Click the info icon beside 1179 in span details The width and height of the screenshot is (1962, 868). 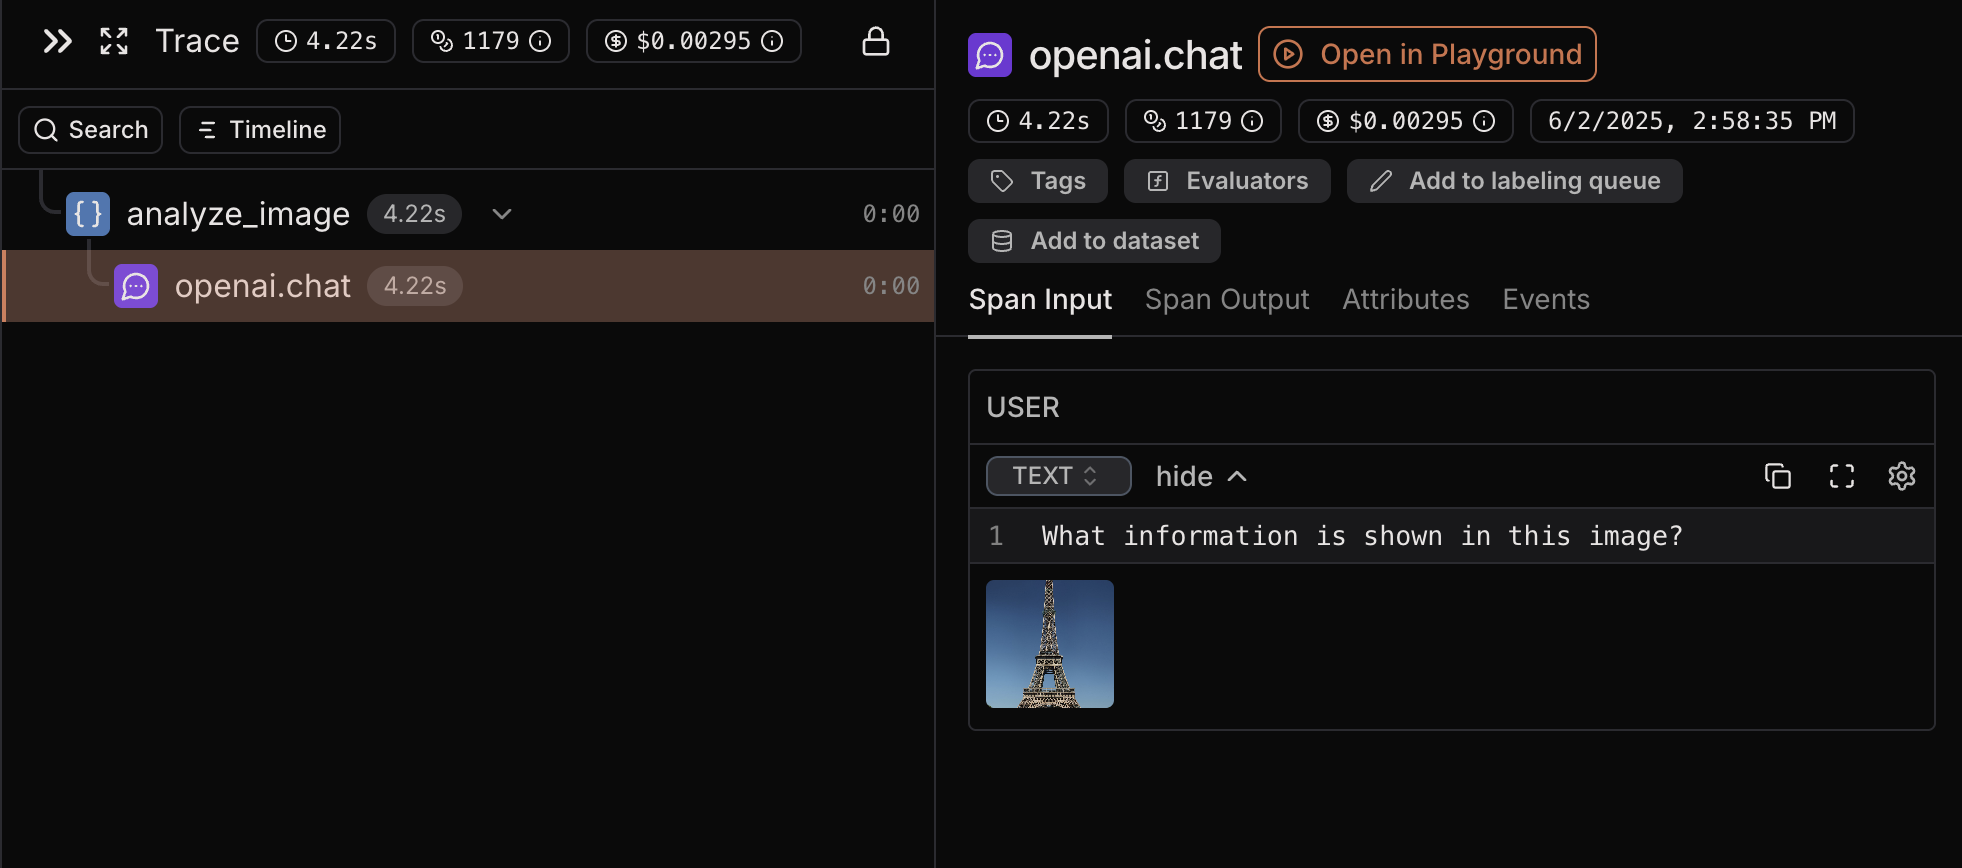pos(1252,121)
